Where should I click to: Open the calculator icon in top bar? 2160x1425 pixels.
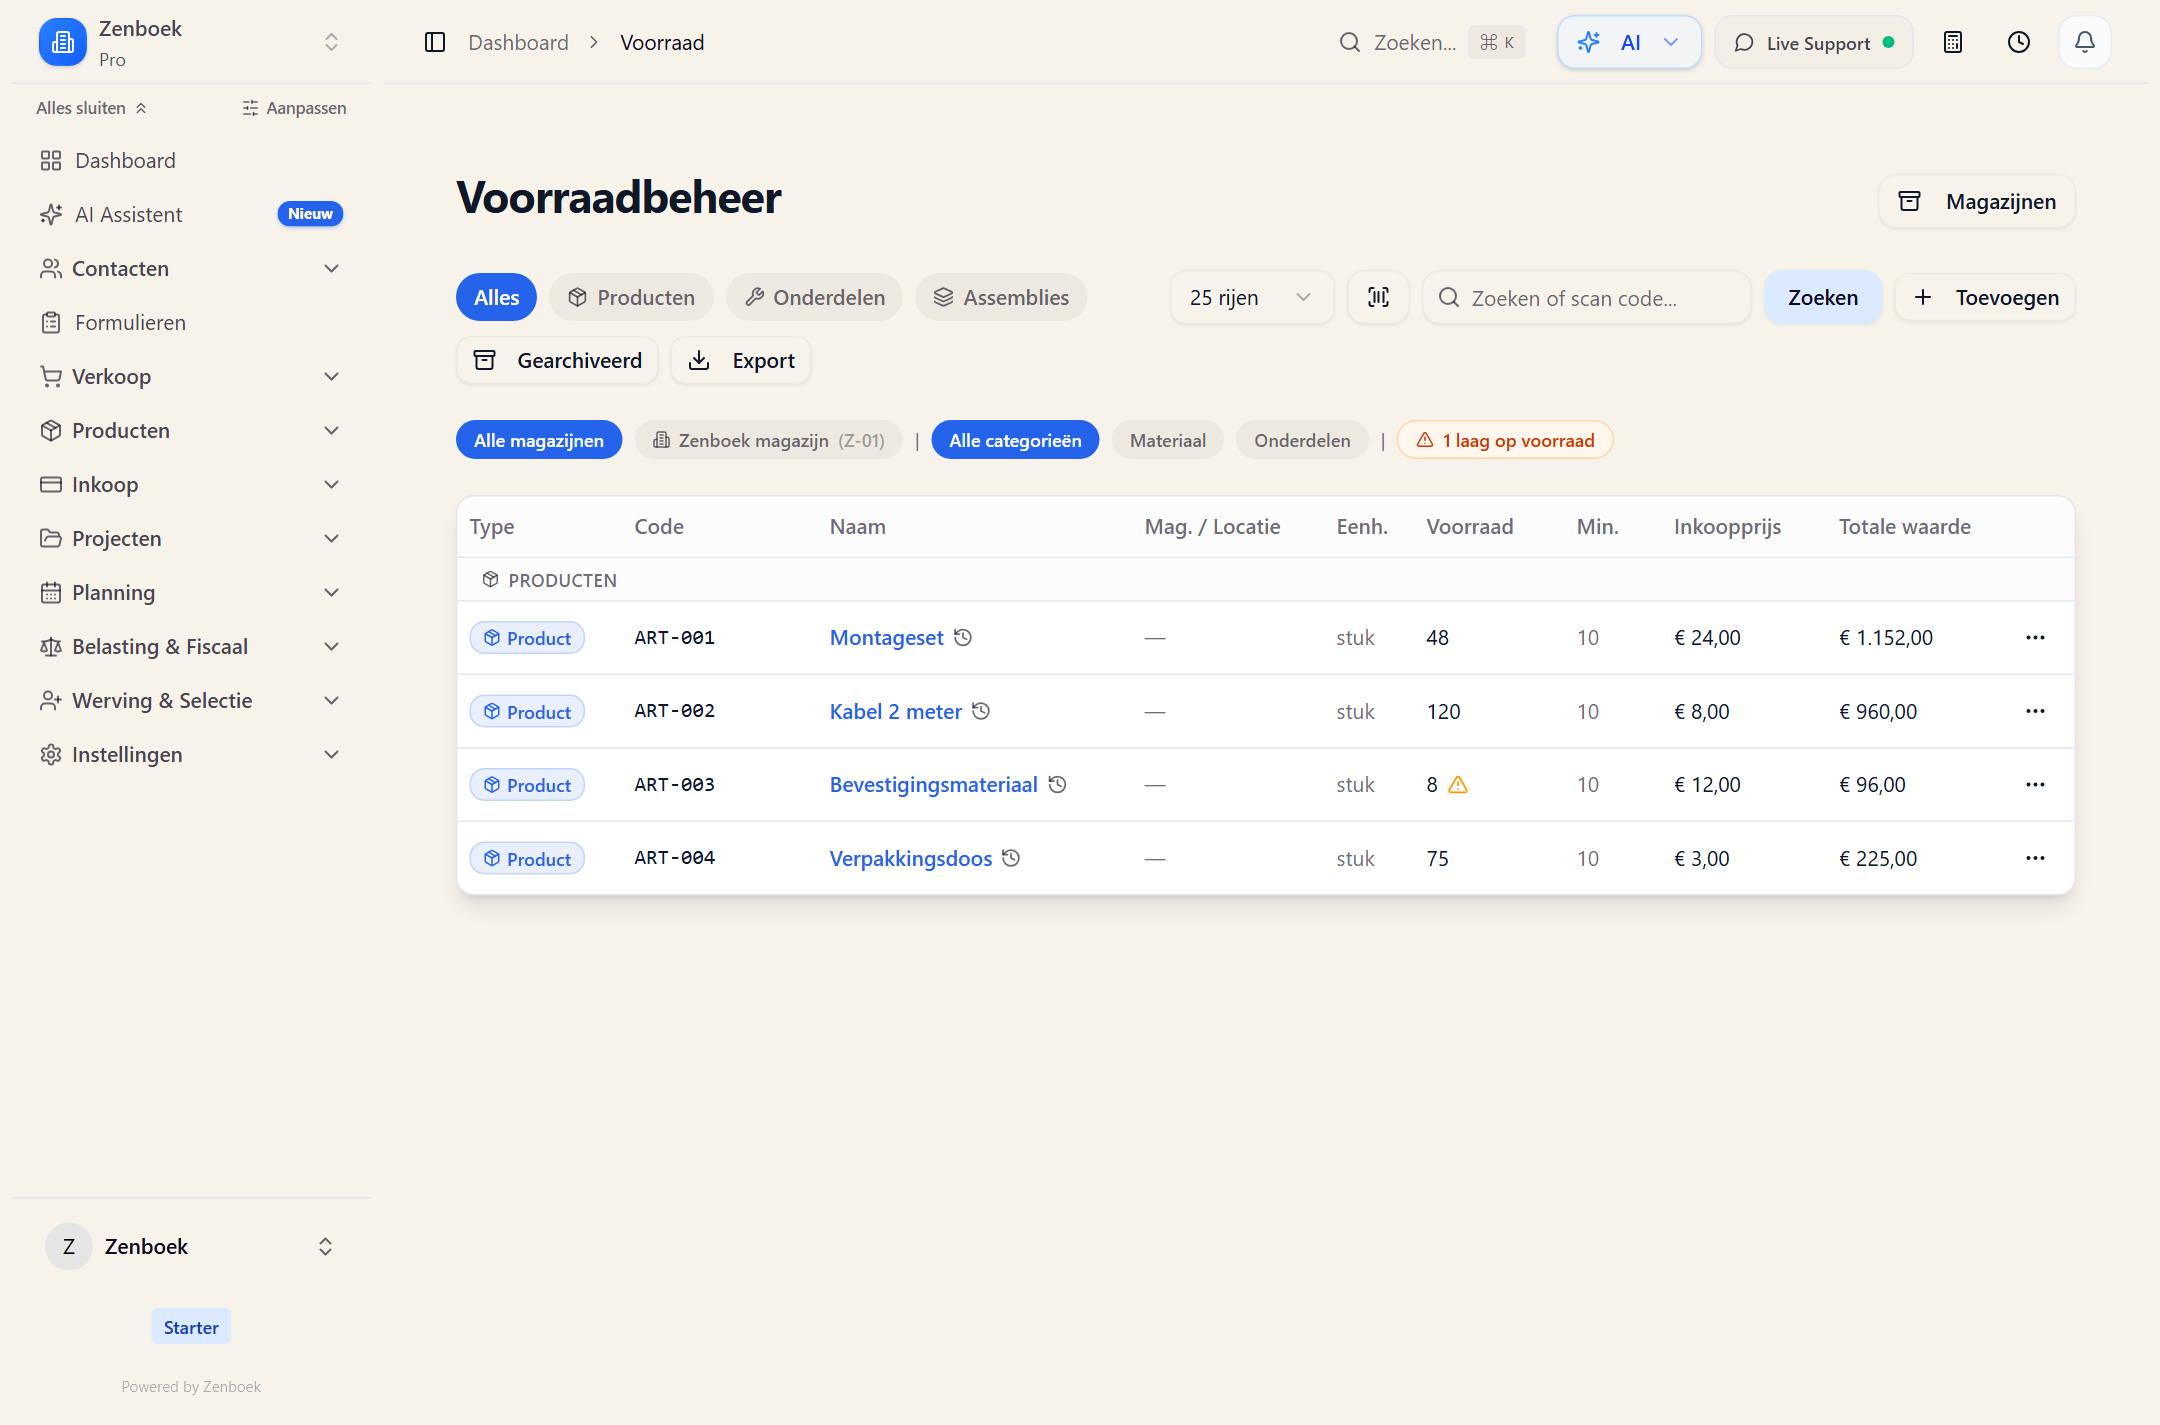(1952, 42)
